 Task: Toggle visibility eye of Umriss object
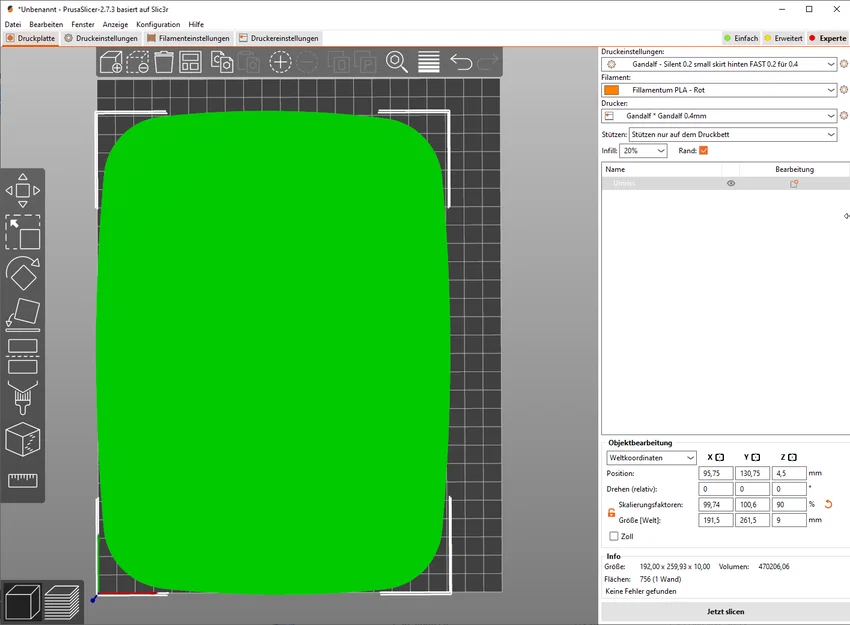(731, 183)
